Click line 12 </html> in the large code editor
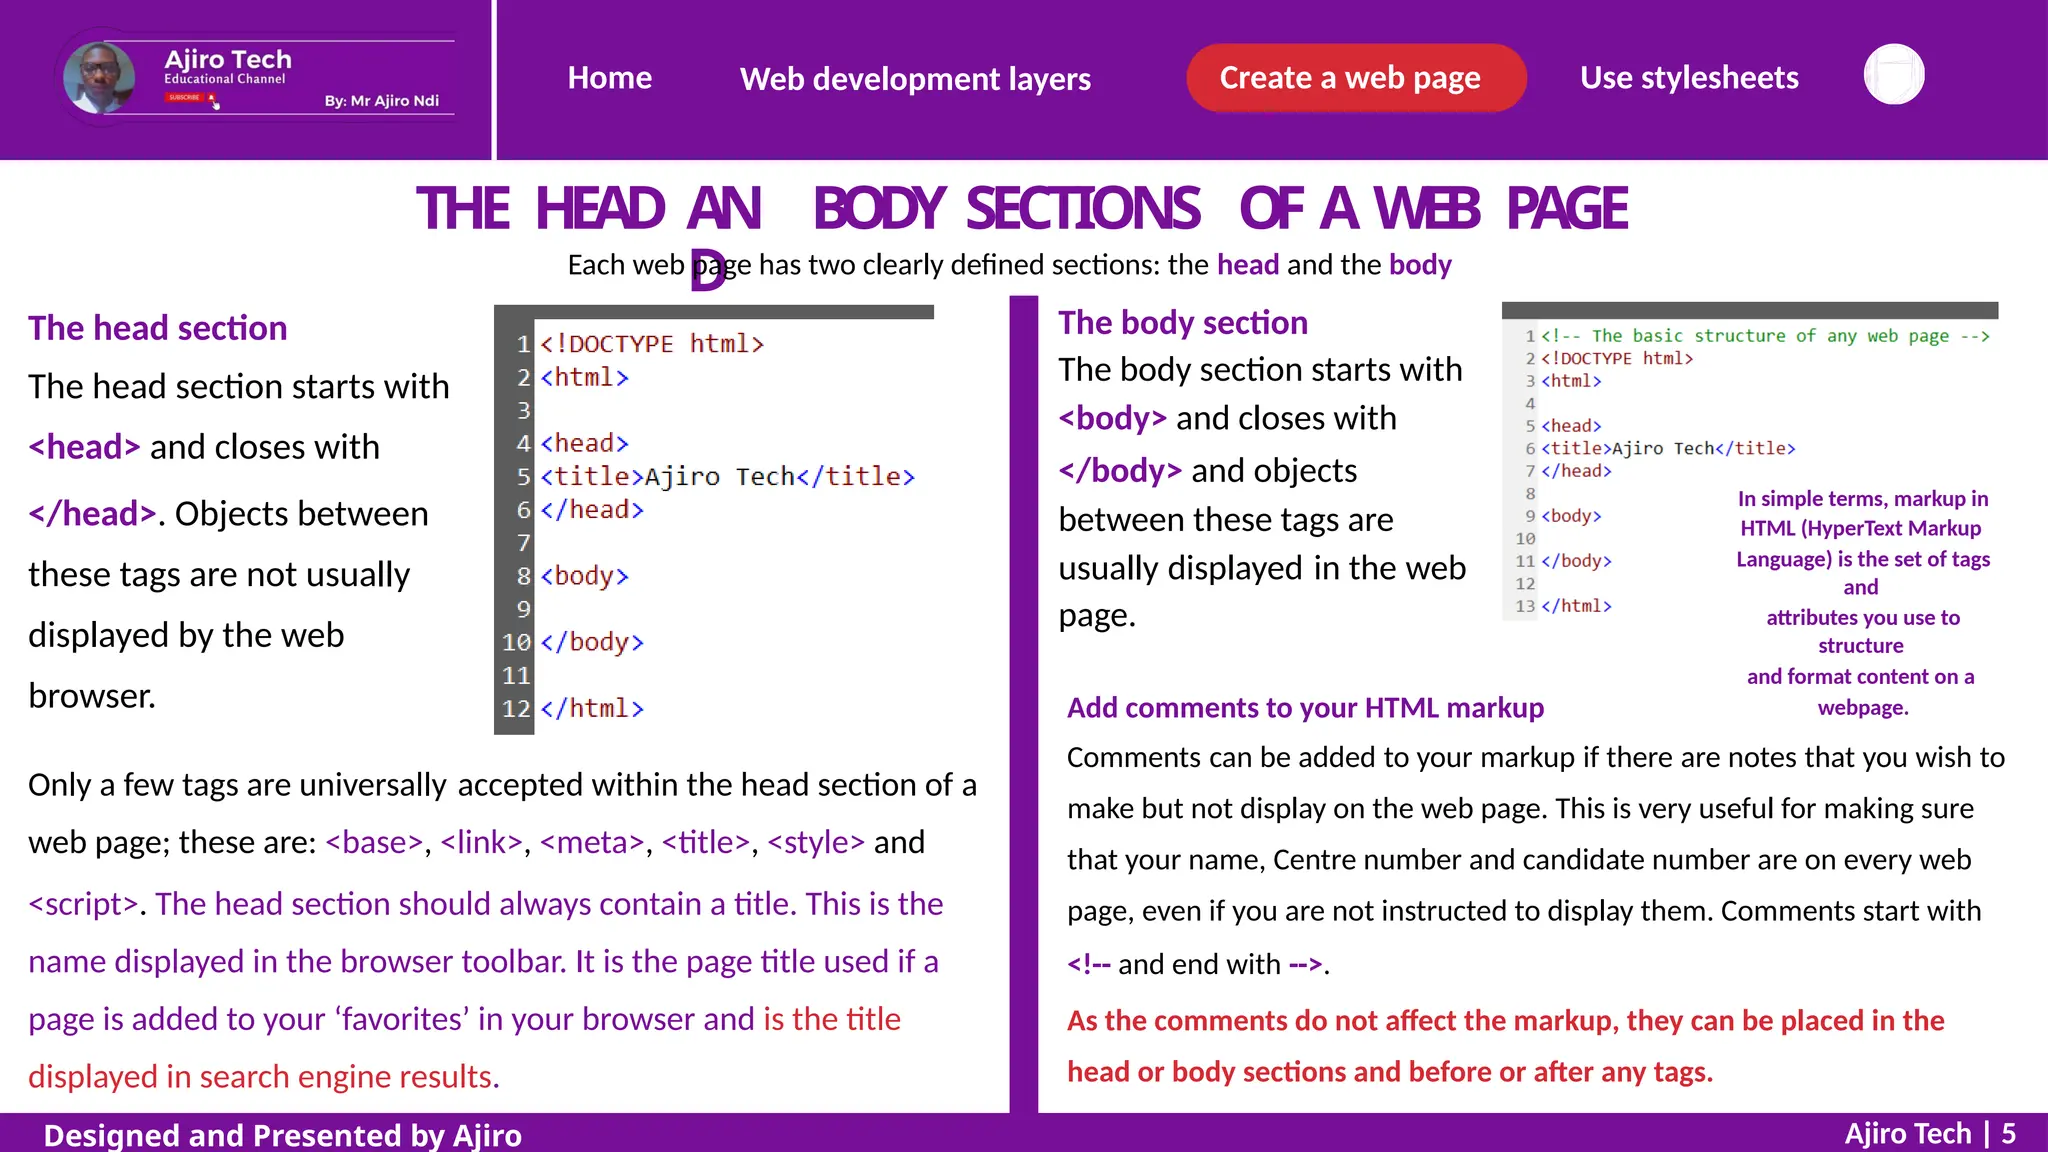 pyautogui.click(x=591, y=709)
